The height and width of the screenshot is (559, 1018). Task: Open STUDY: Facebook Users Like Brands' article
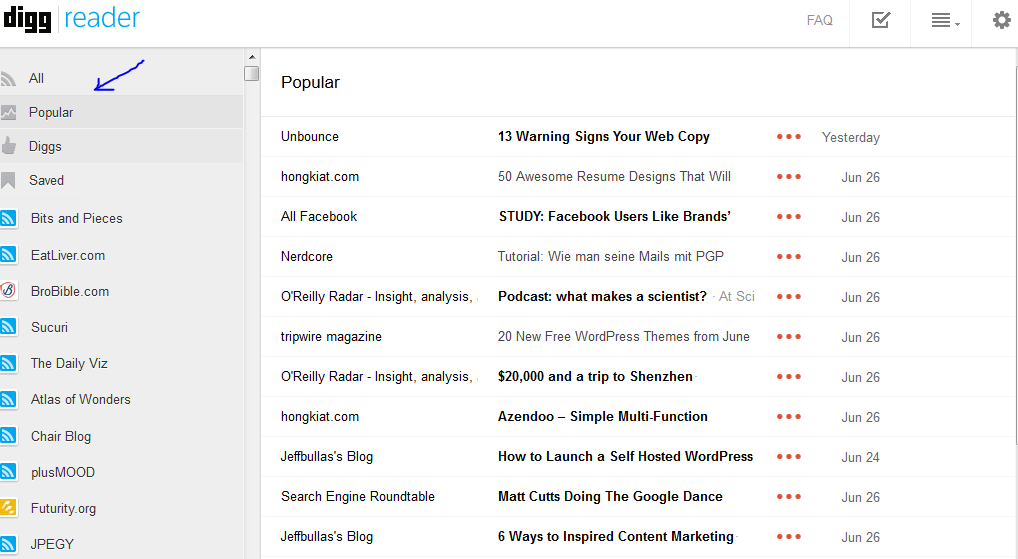(614, 216)
